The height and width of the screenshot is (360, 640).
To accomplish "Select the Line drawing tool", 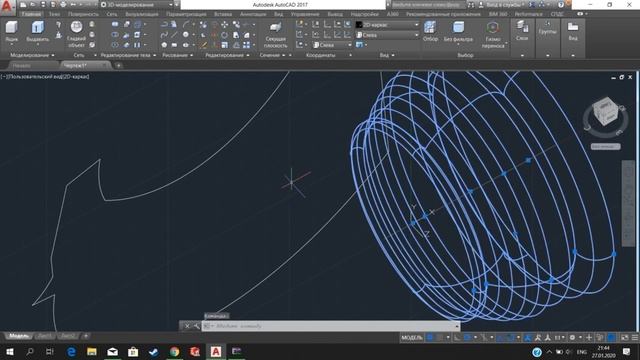I will click(x=174, y=35).
